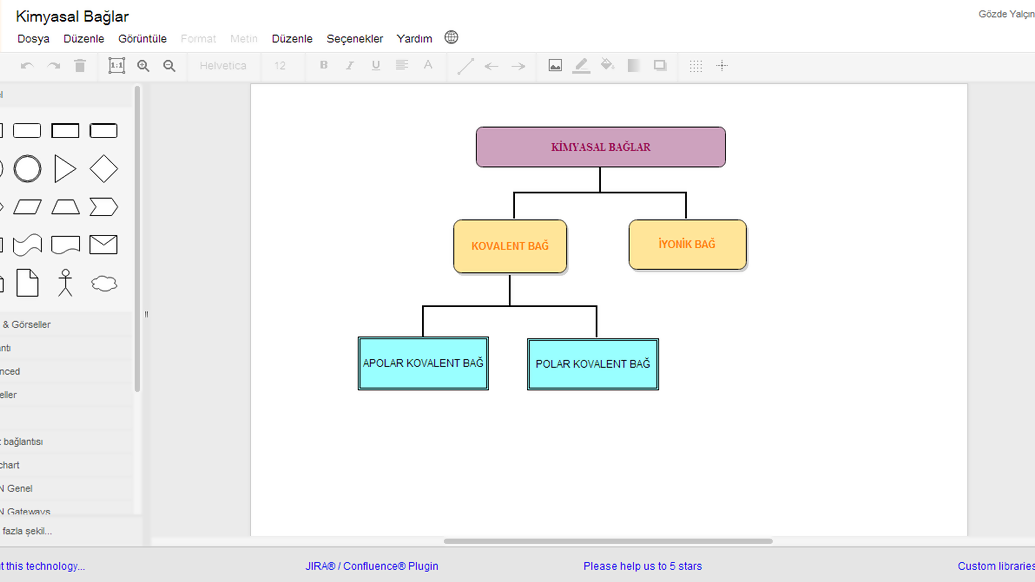The image size is (1035, 582).
Task: Open the Seçenekler menu
Action: click(x=355, y=38)
